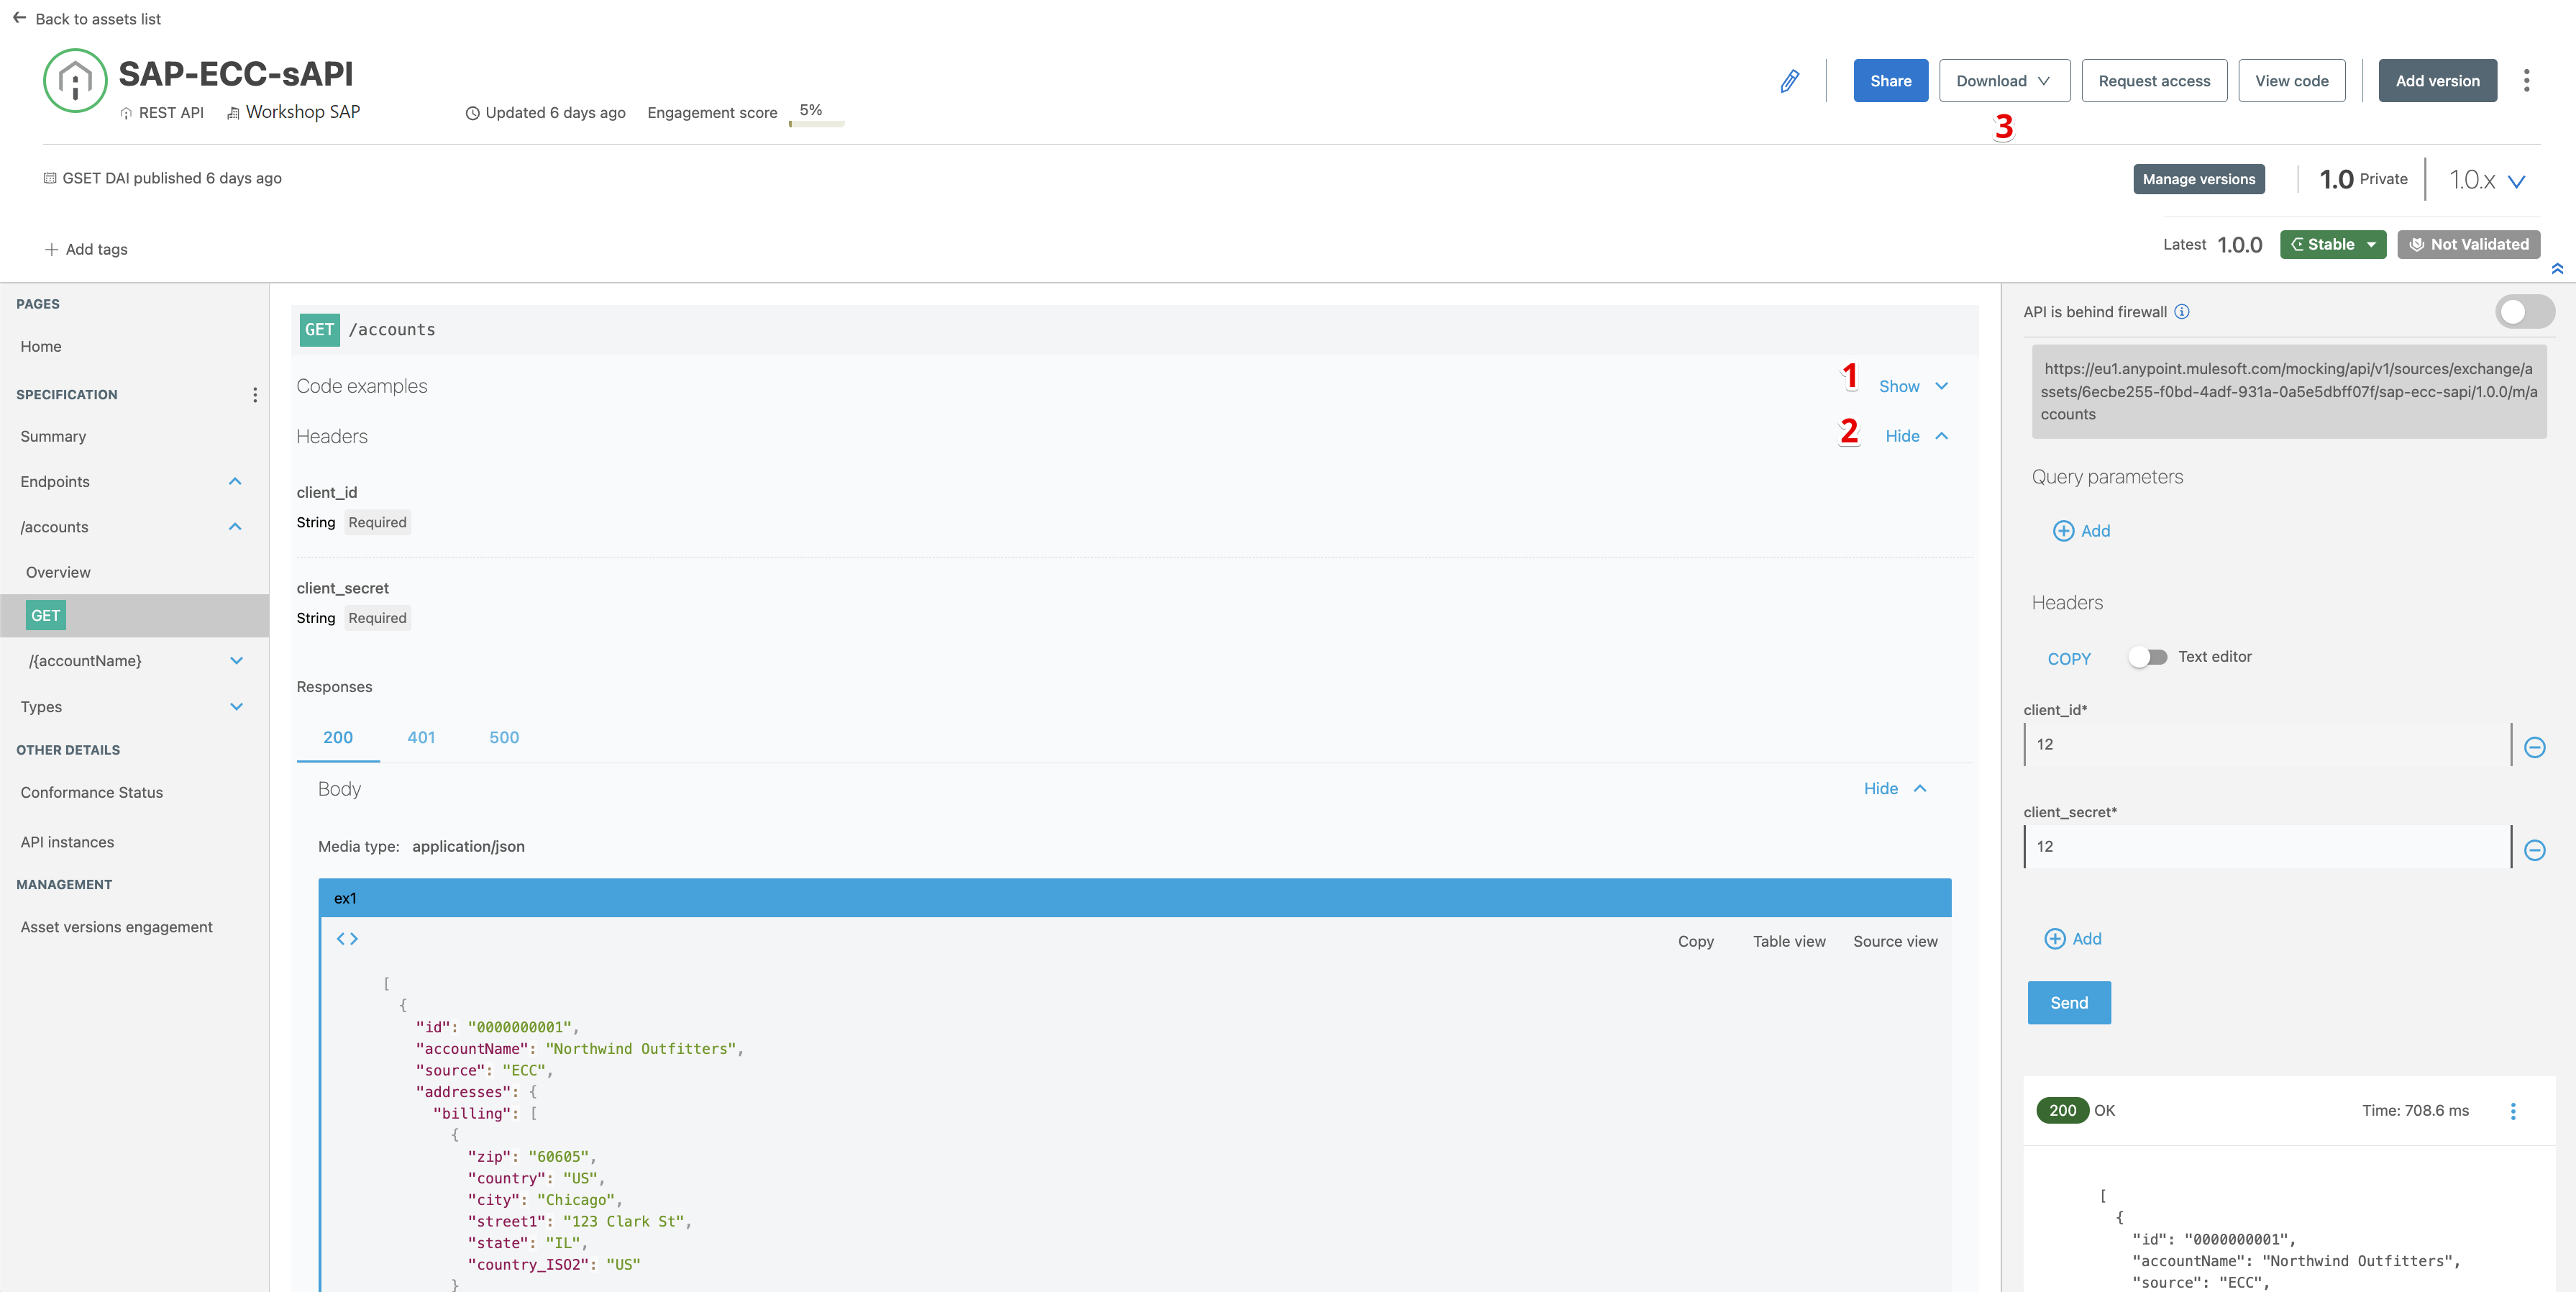The width and height of the screenshot is (2576, 1292).
Task: Select the 200 response tab
Action: pos(338,738)
